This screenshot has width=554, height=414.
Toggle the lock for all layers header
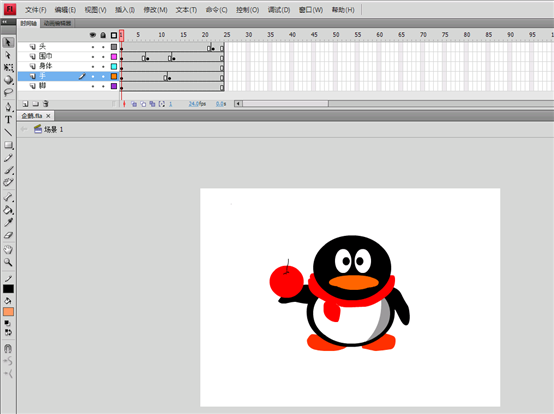103,35
